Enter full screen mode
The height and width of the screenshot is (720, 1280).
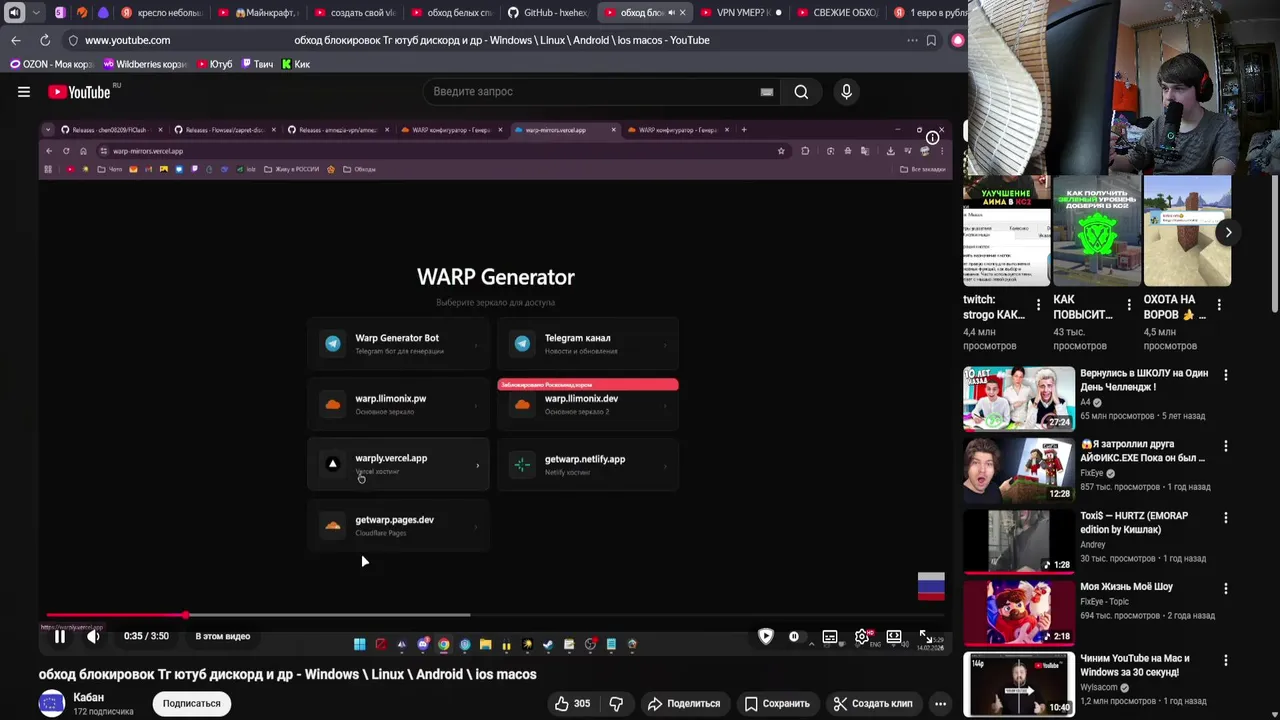pyautogui.click(x=926, y=636)
